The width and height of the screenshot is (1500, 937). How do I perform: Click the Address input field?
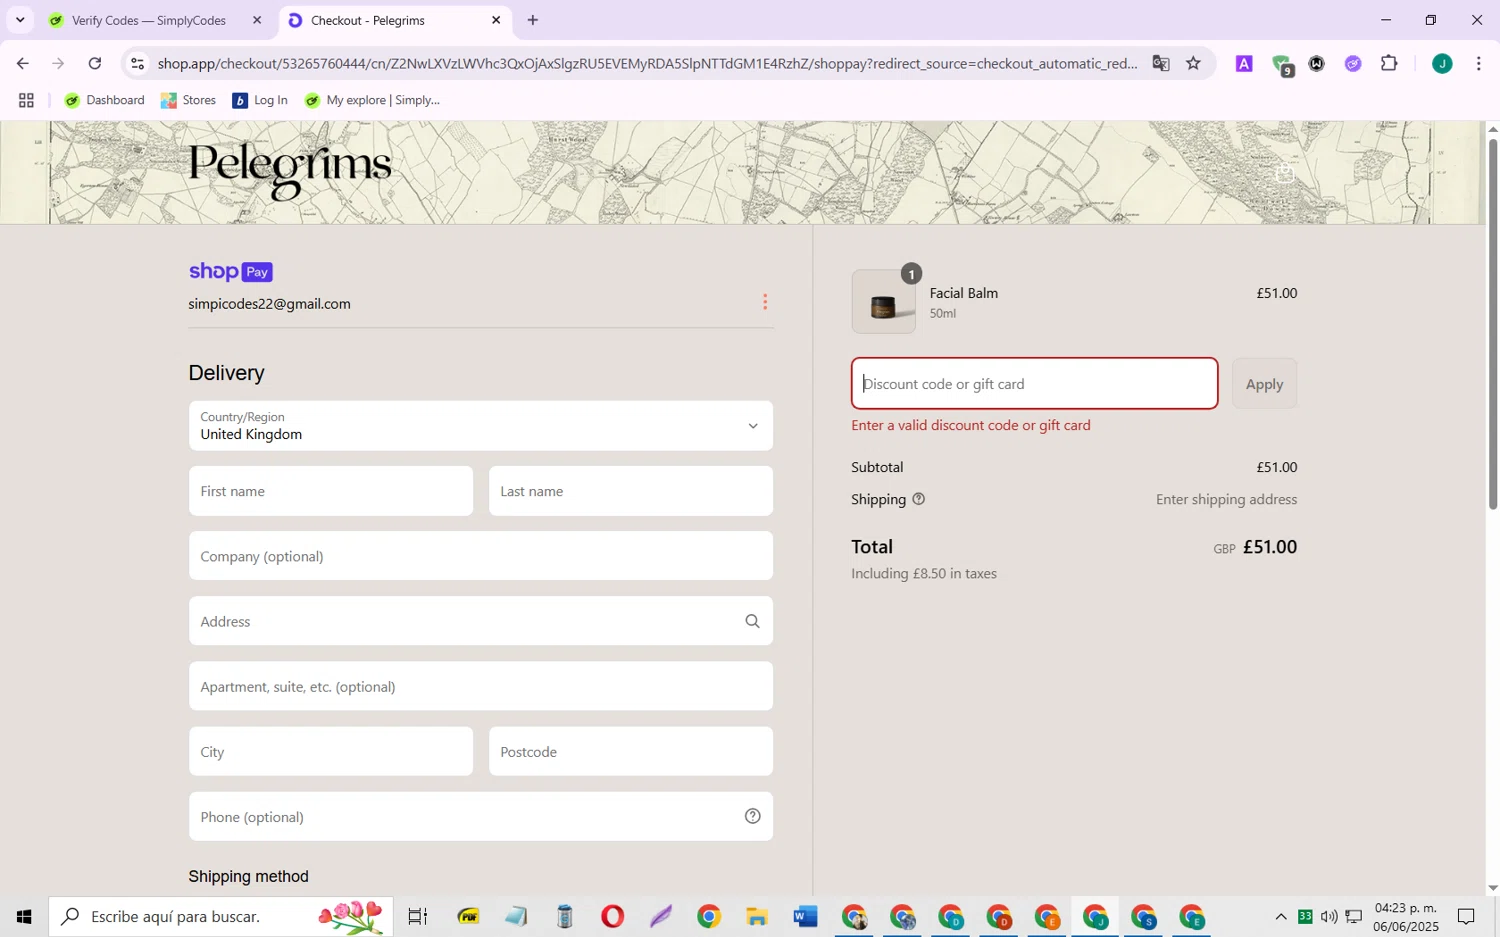pyautogui.click(x=481, y=621)
